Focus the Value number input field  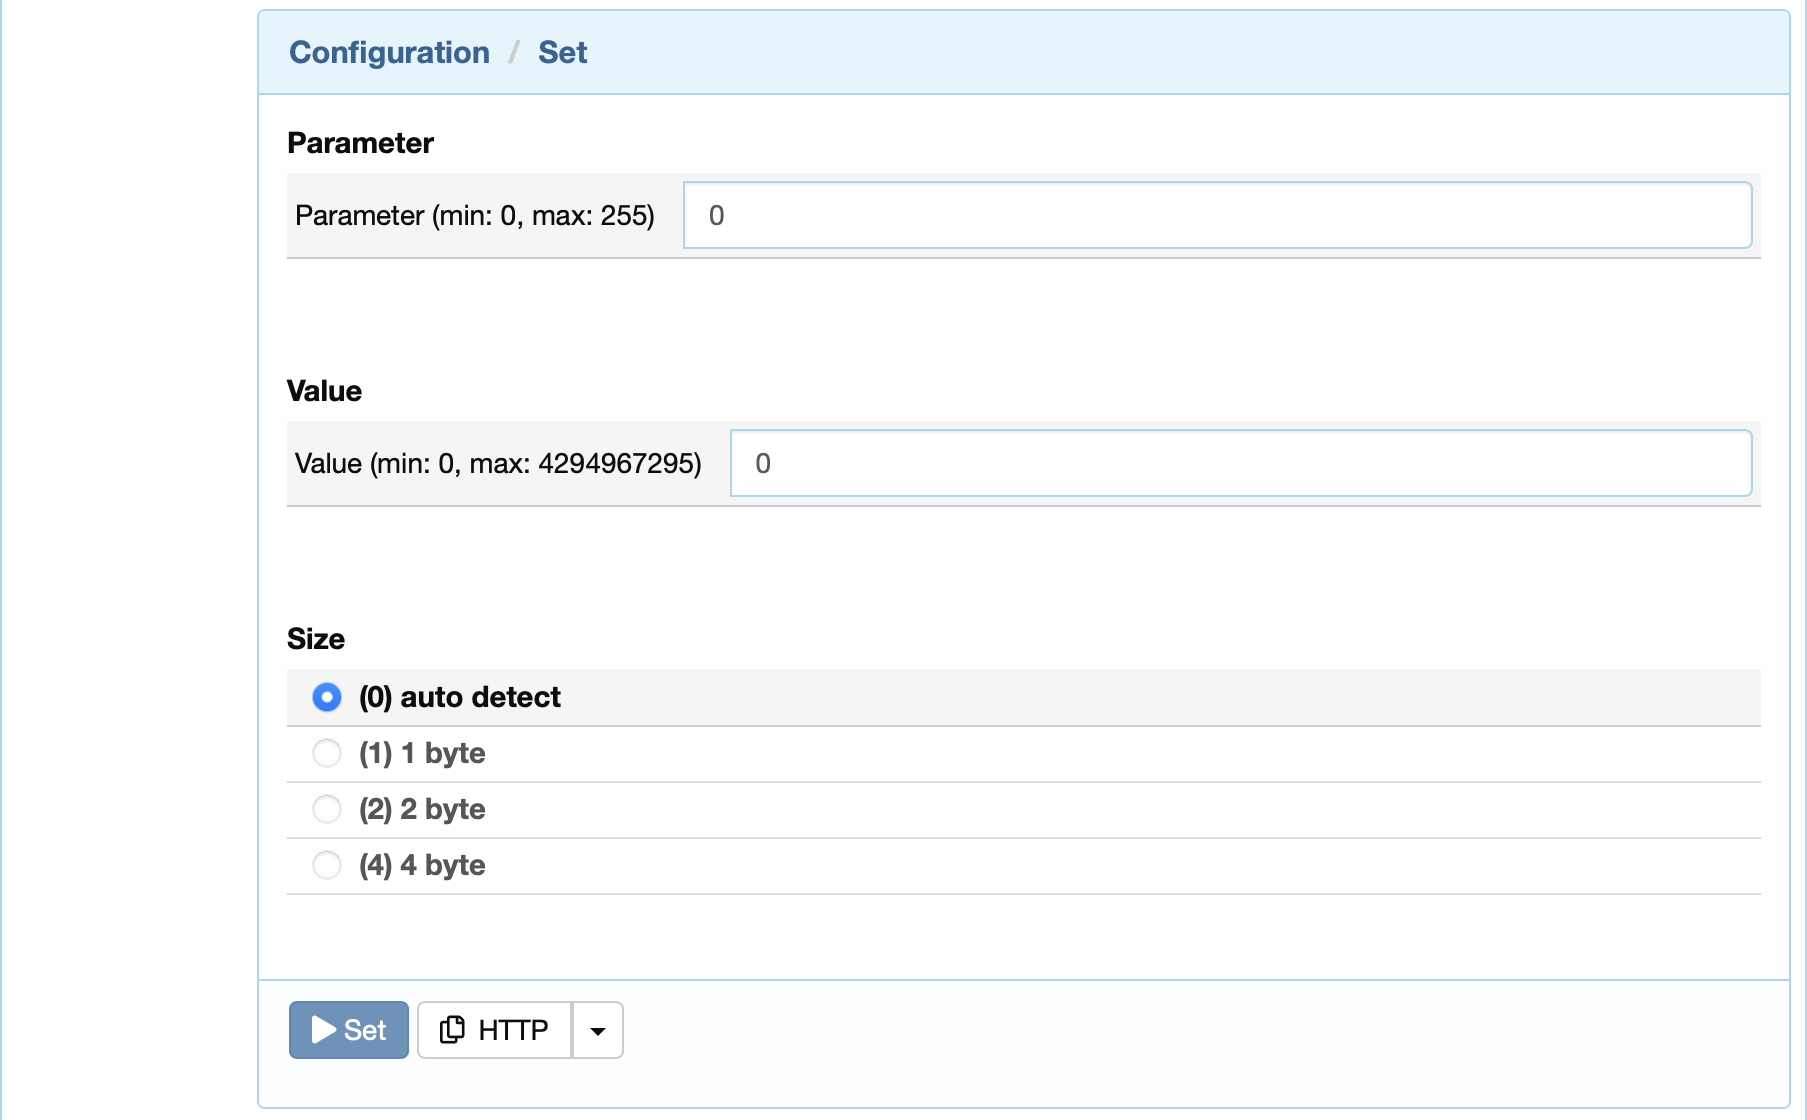point(1241,463)
